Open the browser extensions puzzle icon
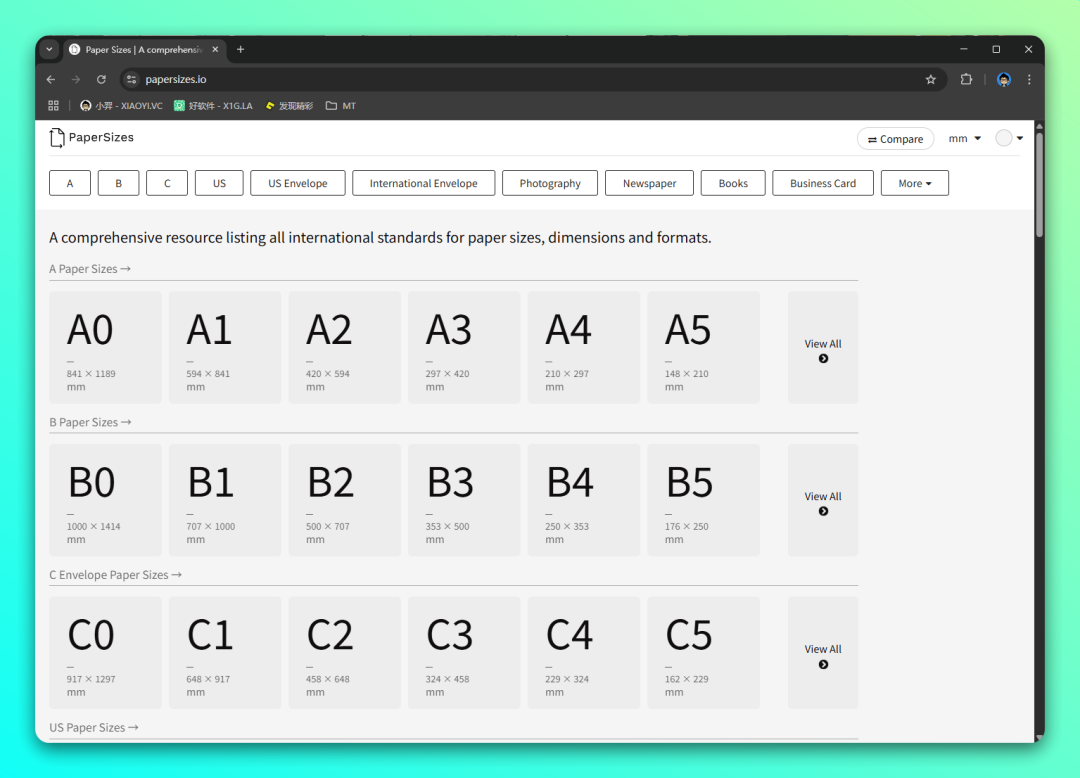 tap(966, 80)
